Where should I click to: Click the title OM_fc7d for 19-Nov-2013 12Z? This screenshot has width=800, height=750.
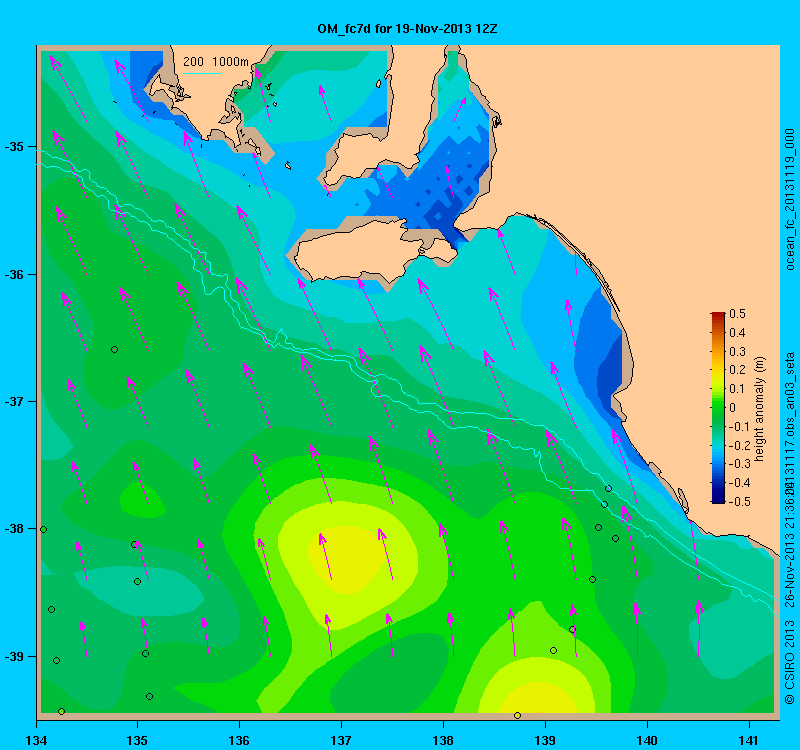407,29
